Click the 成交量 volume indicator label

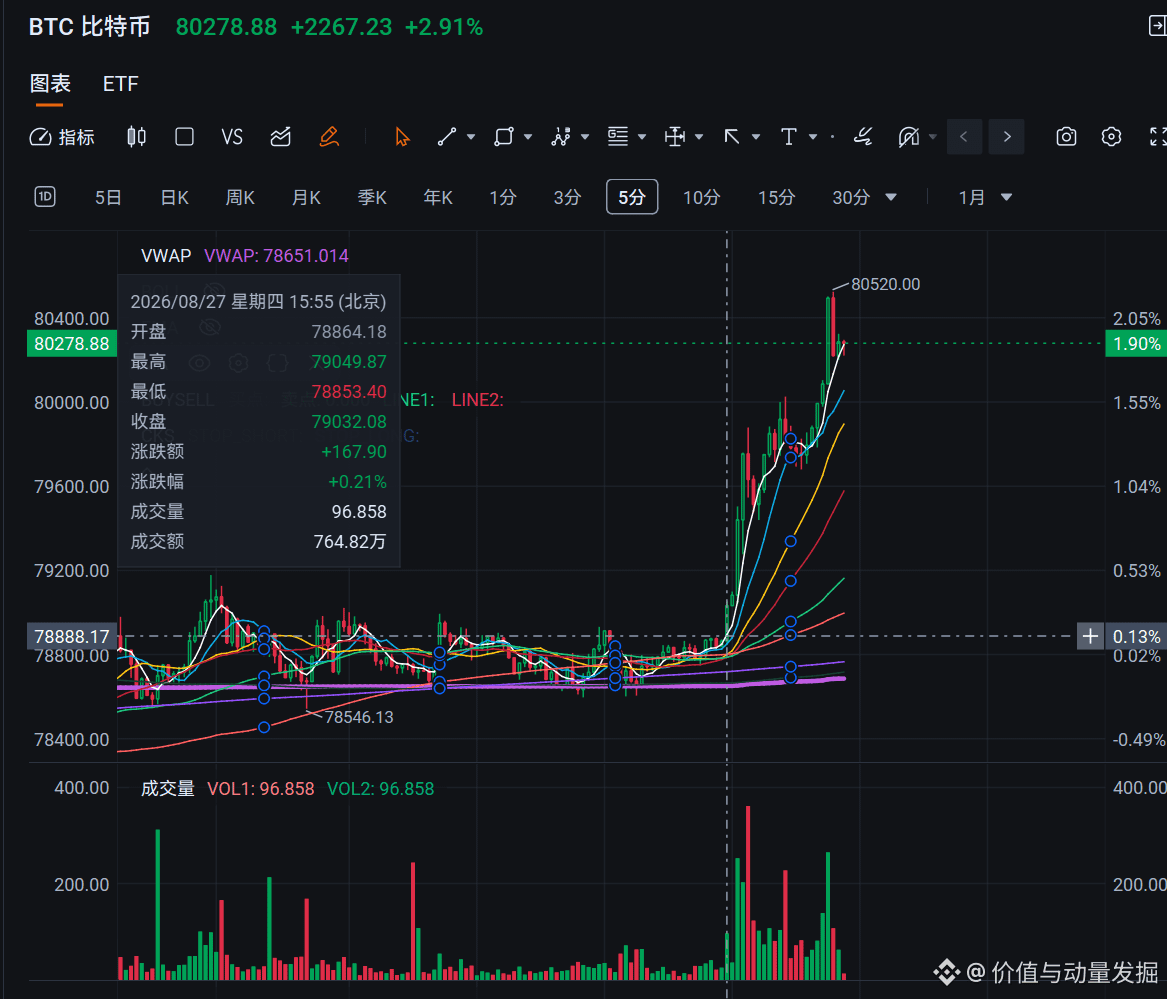coord(167,789)
